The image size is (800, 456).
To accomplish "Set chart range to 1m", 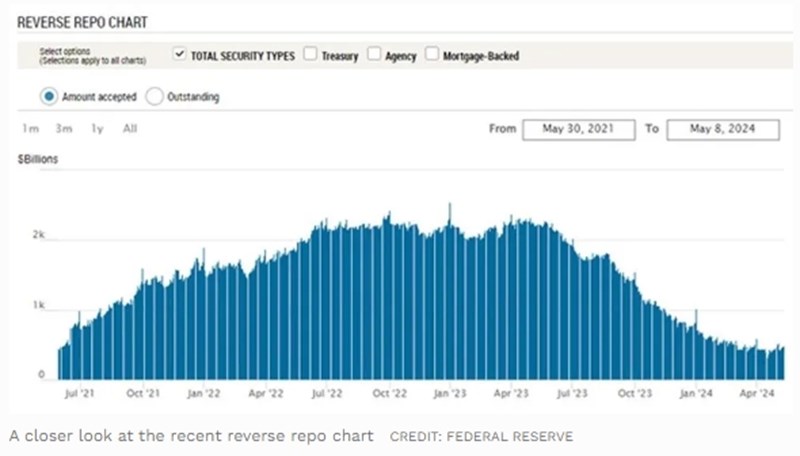I will tap(32, 128).
